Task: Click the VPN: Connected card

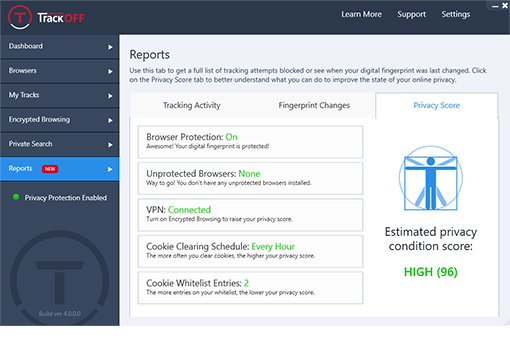Action: click(x=250, y=215)
